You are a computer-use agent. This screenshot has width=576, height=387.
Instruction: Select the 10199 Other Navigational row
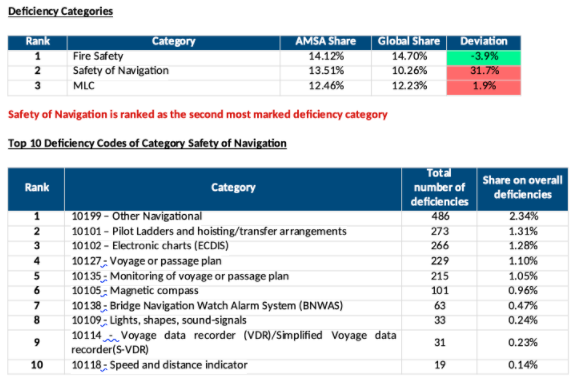point(288,216)
